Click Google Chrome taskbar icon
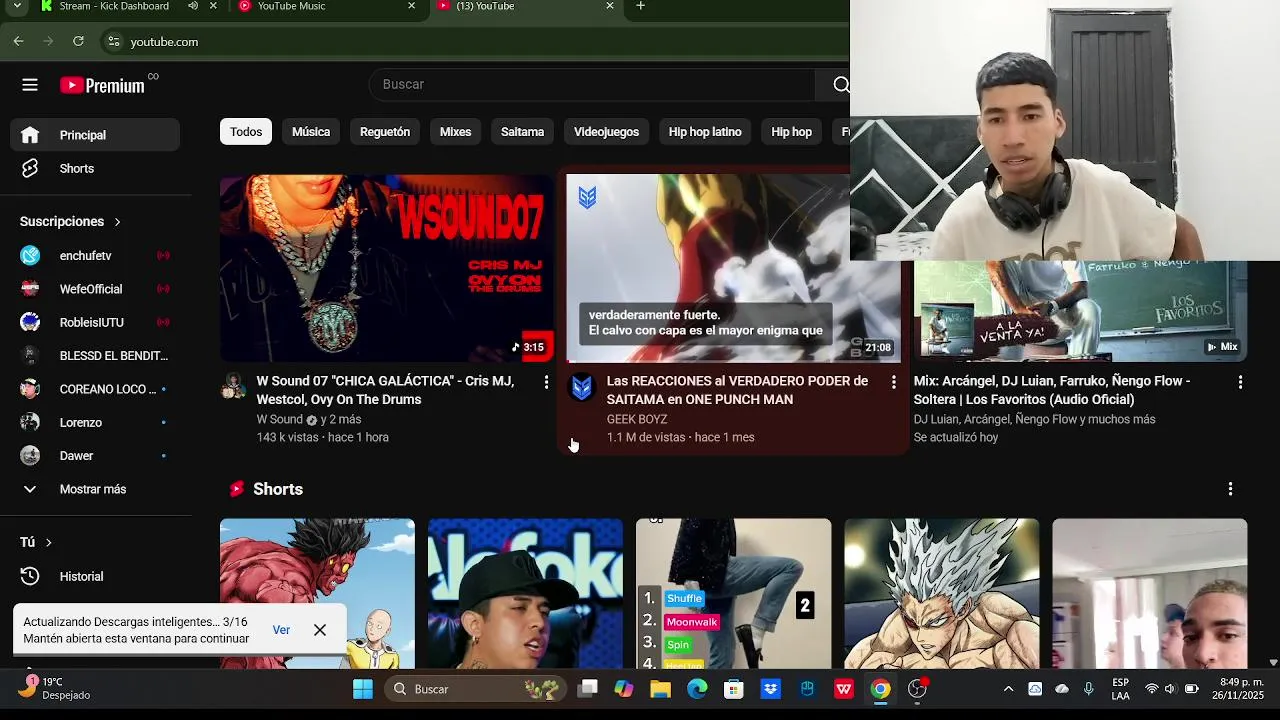This screenshot has width=1280, height=720. (880, 689)
